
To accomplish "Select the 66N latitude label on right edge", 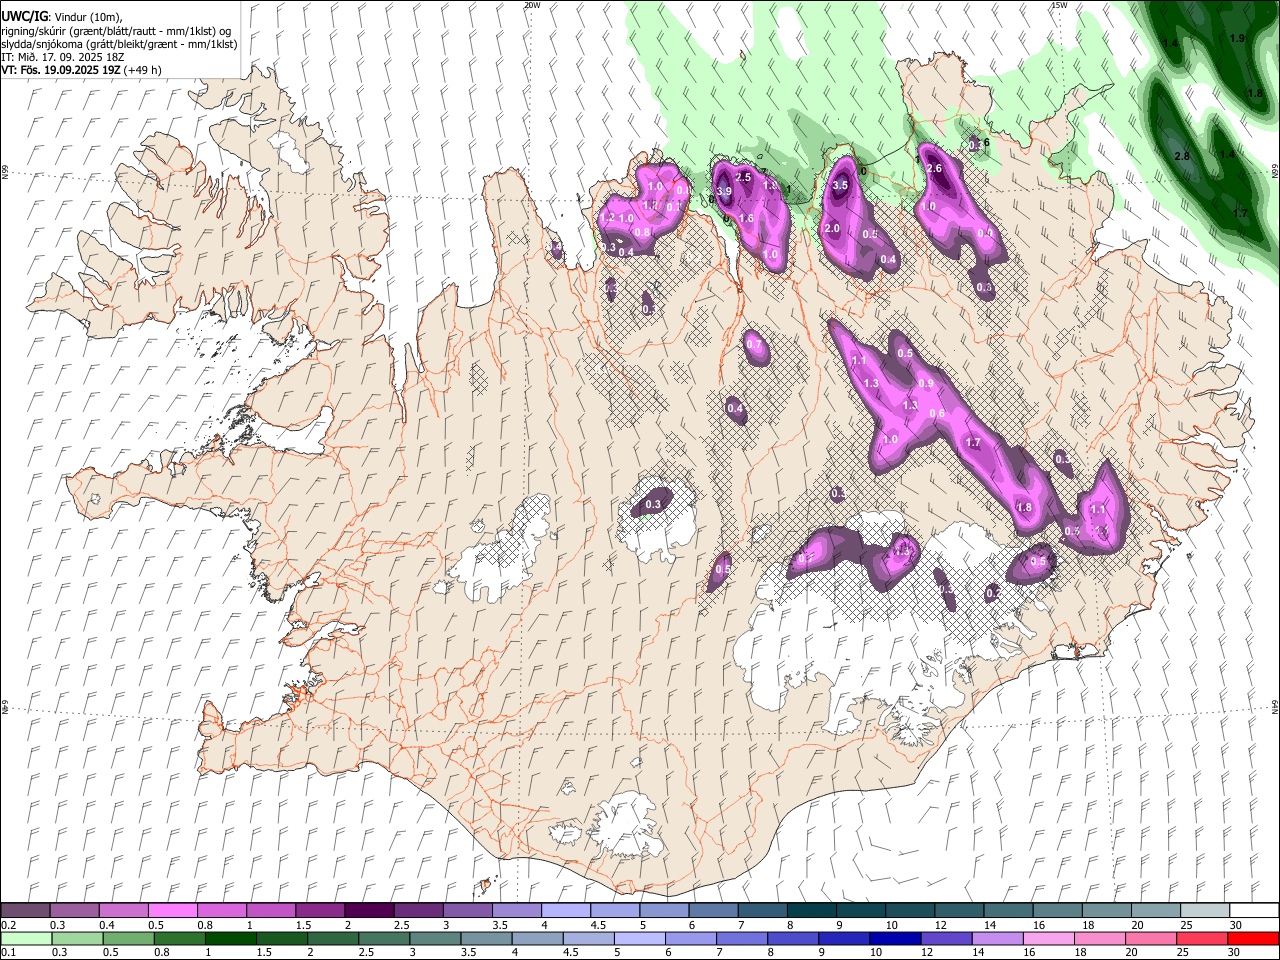I will click(1275, 173).
